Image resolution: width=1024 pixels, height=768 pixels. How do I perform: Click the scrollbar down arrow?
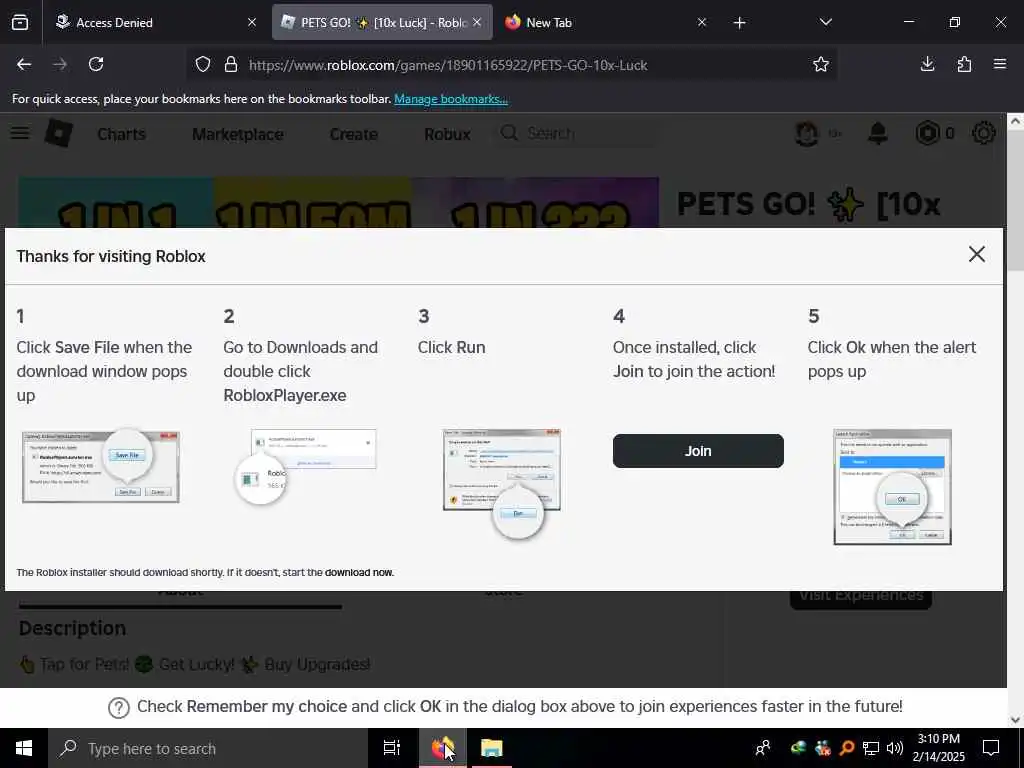click(x=1015, y=720)
